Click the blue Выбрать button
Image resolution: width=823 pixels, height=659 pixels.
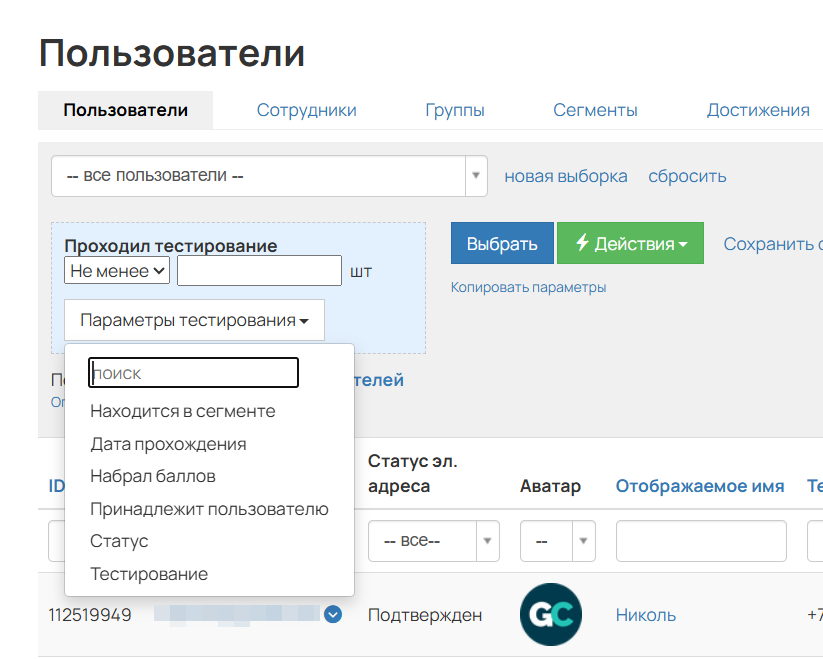[x=501, y=242]
